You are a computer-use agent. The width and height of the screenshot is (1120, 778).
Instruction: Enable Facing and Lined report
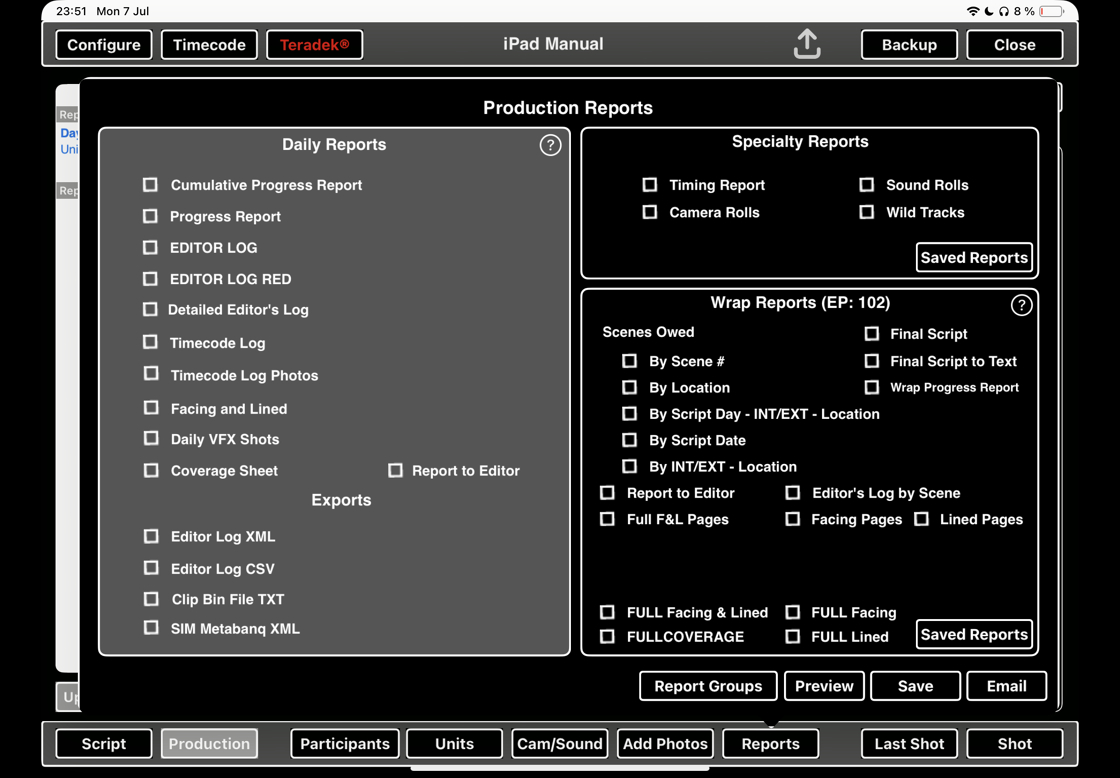tap(151, 407)
